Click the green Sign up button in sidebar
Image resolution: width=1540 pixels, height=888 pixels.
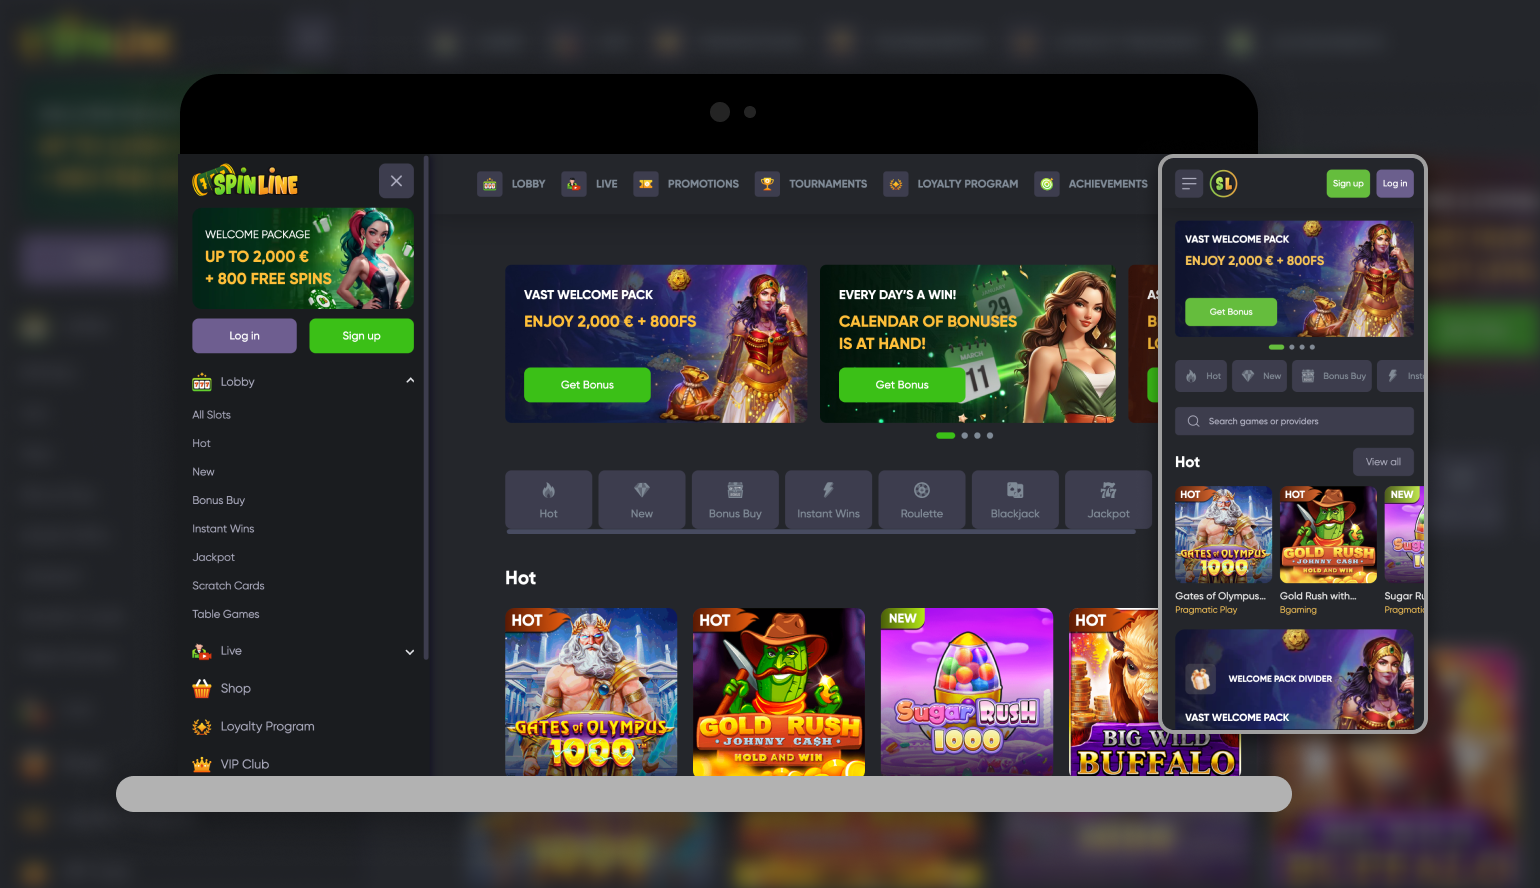[361, 336]
